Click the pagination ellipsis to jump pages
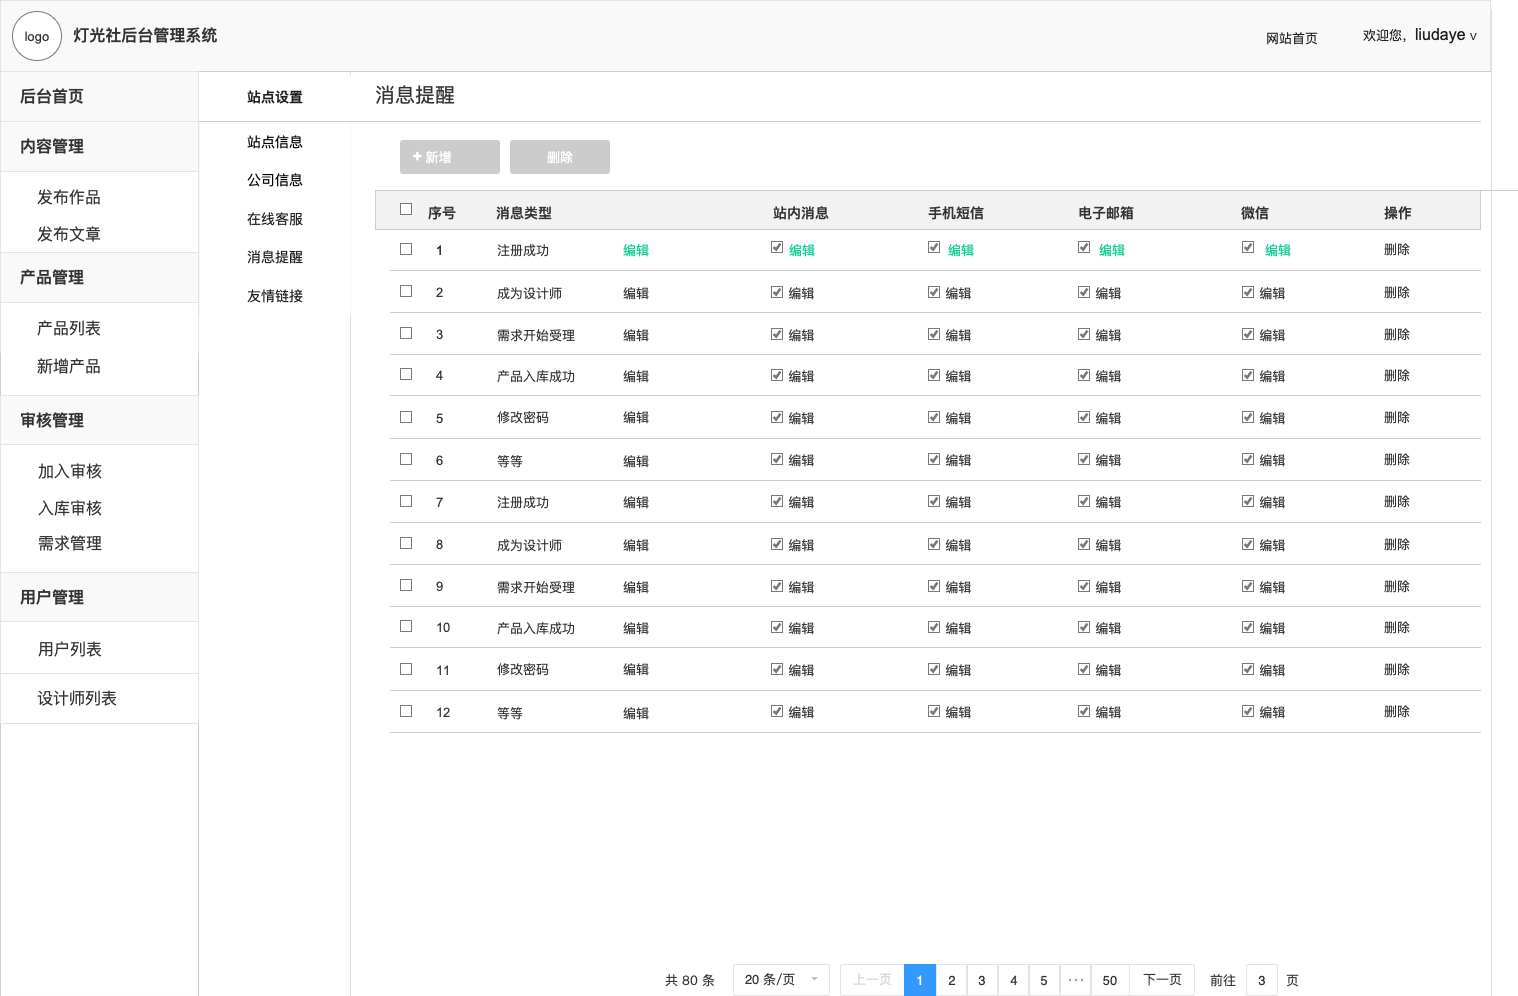The width and height of the screenshot is (1518, 996). (1075, 980)
